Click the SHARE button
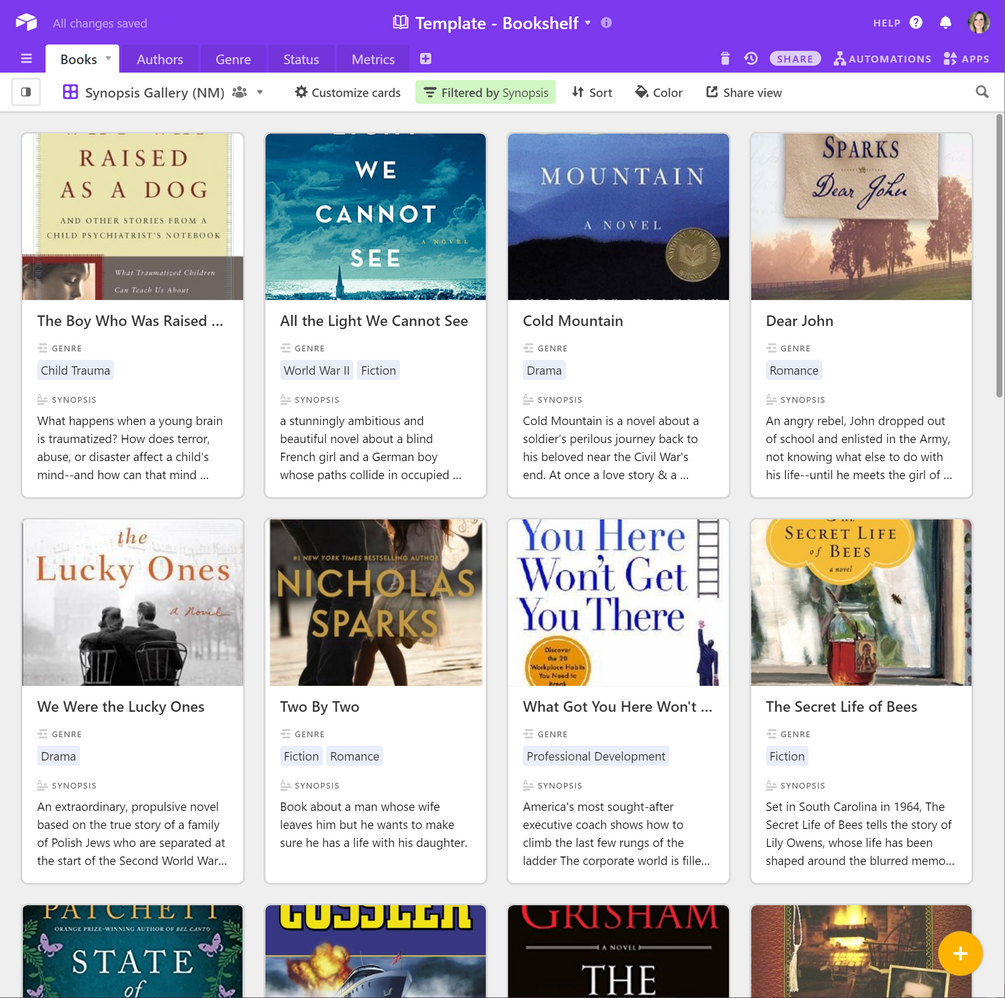The width and height of the screenshot is (1005, 998). (795, 59)
